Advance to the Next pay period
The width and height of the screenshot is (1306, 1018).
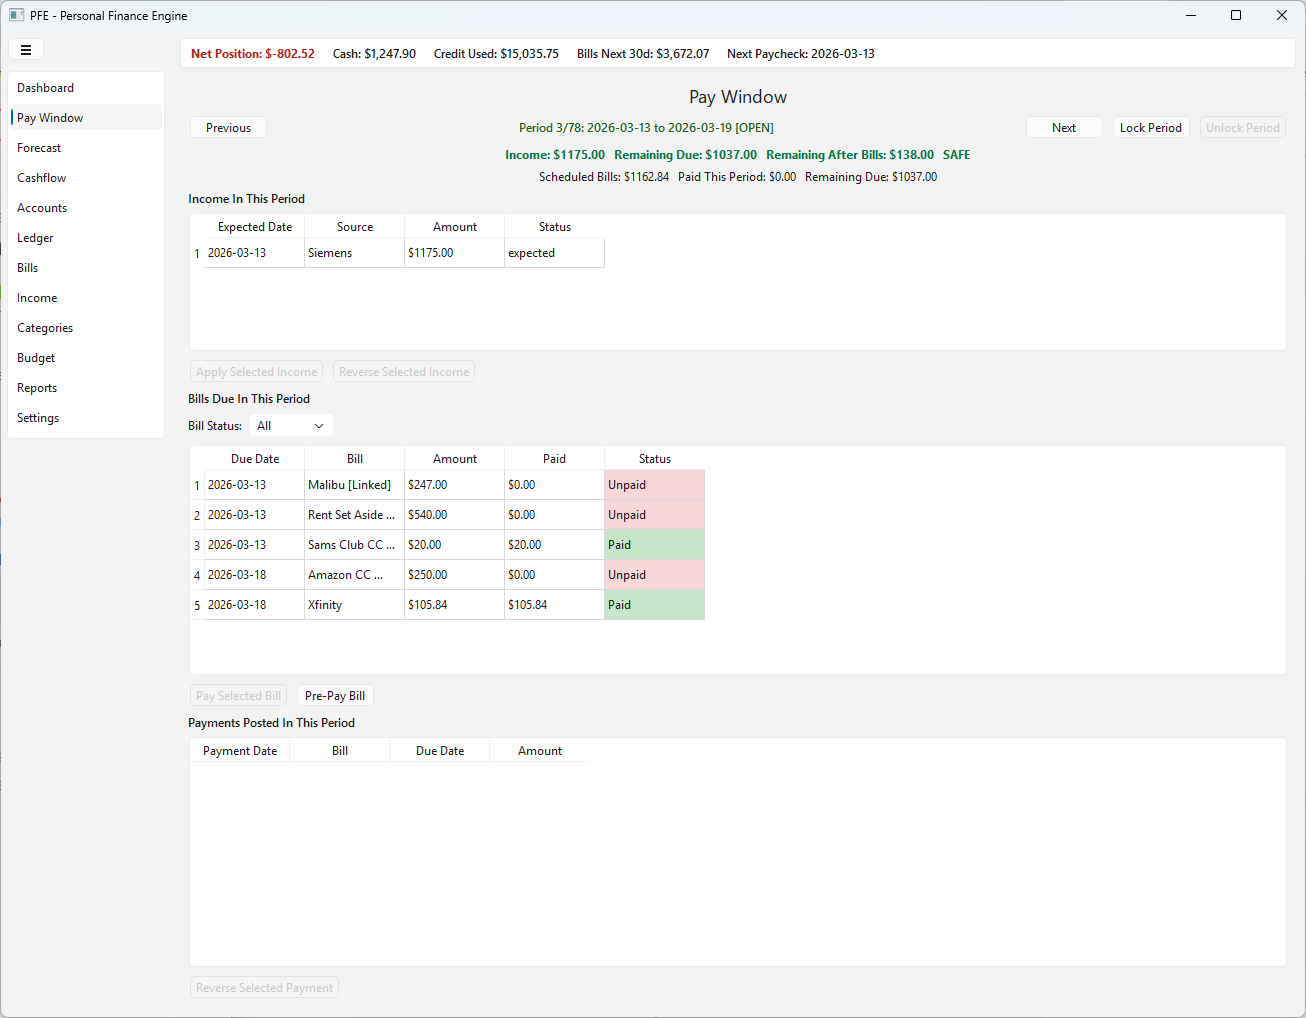pos(1064,127)
